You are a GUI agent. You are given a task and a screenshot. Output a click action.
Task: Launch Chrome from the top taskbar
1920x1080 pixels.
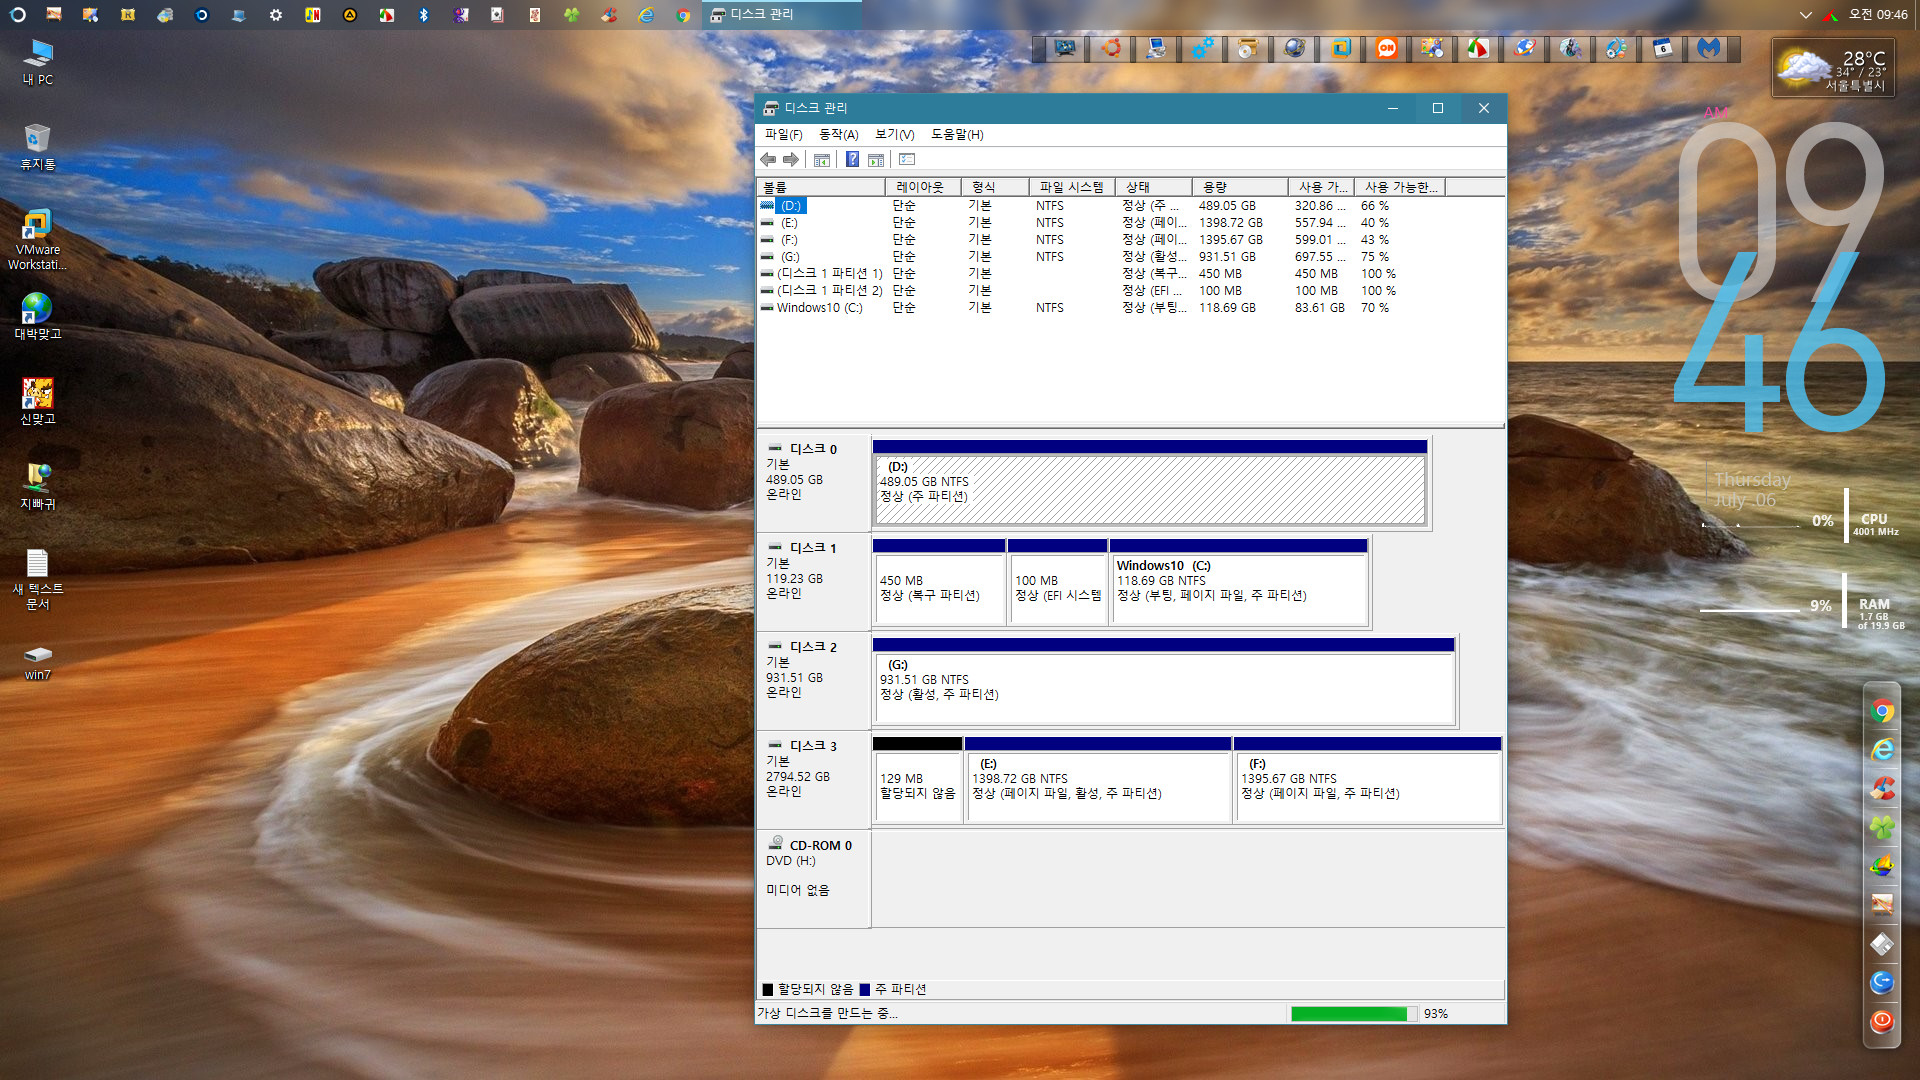(x=683, y=15)
